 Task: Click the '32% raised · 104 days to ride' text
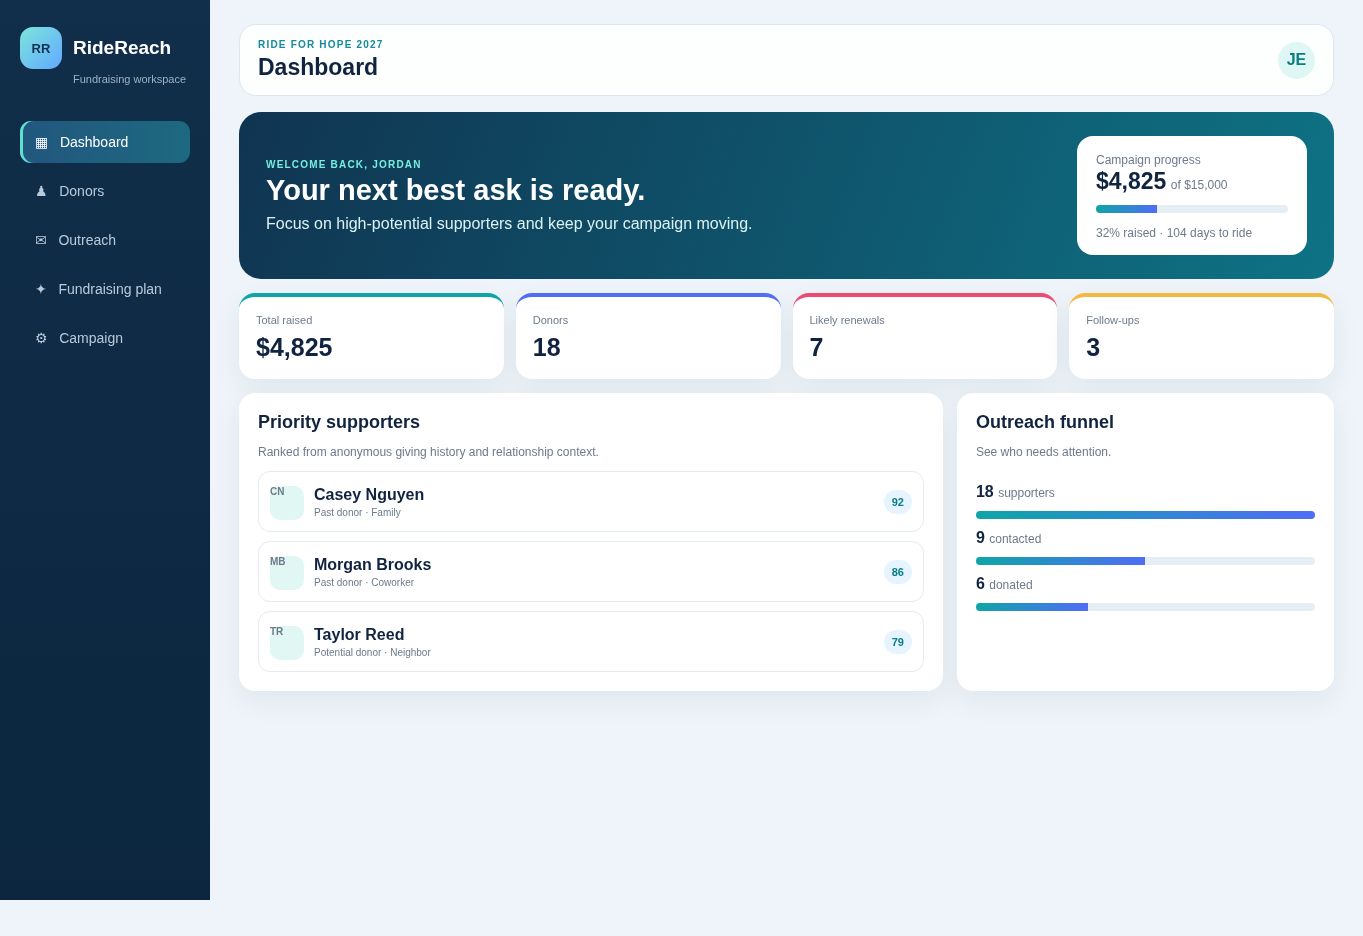tap(1174, 233)
